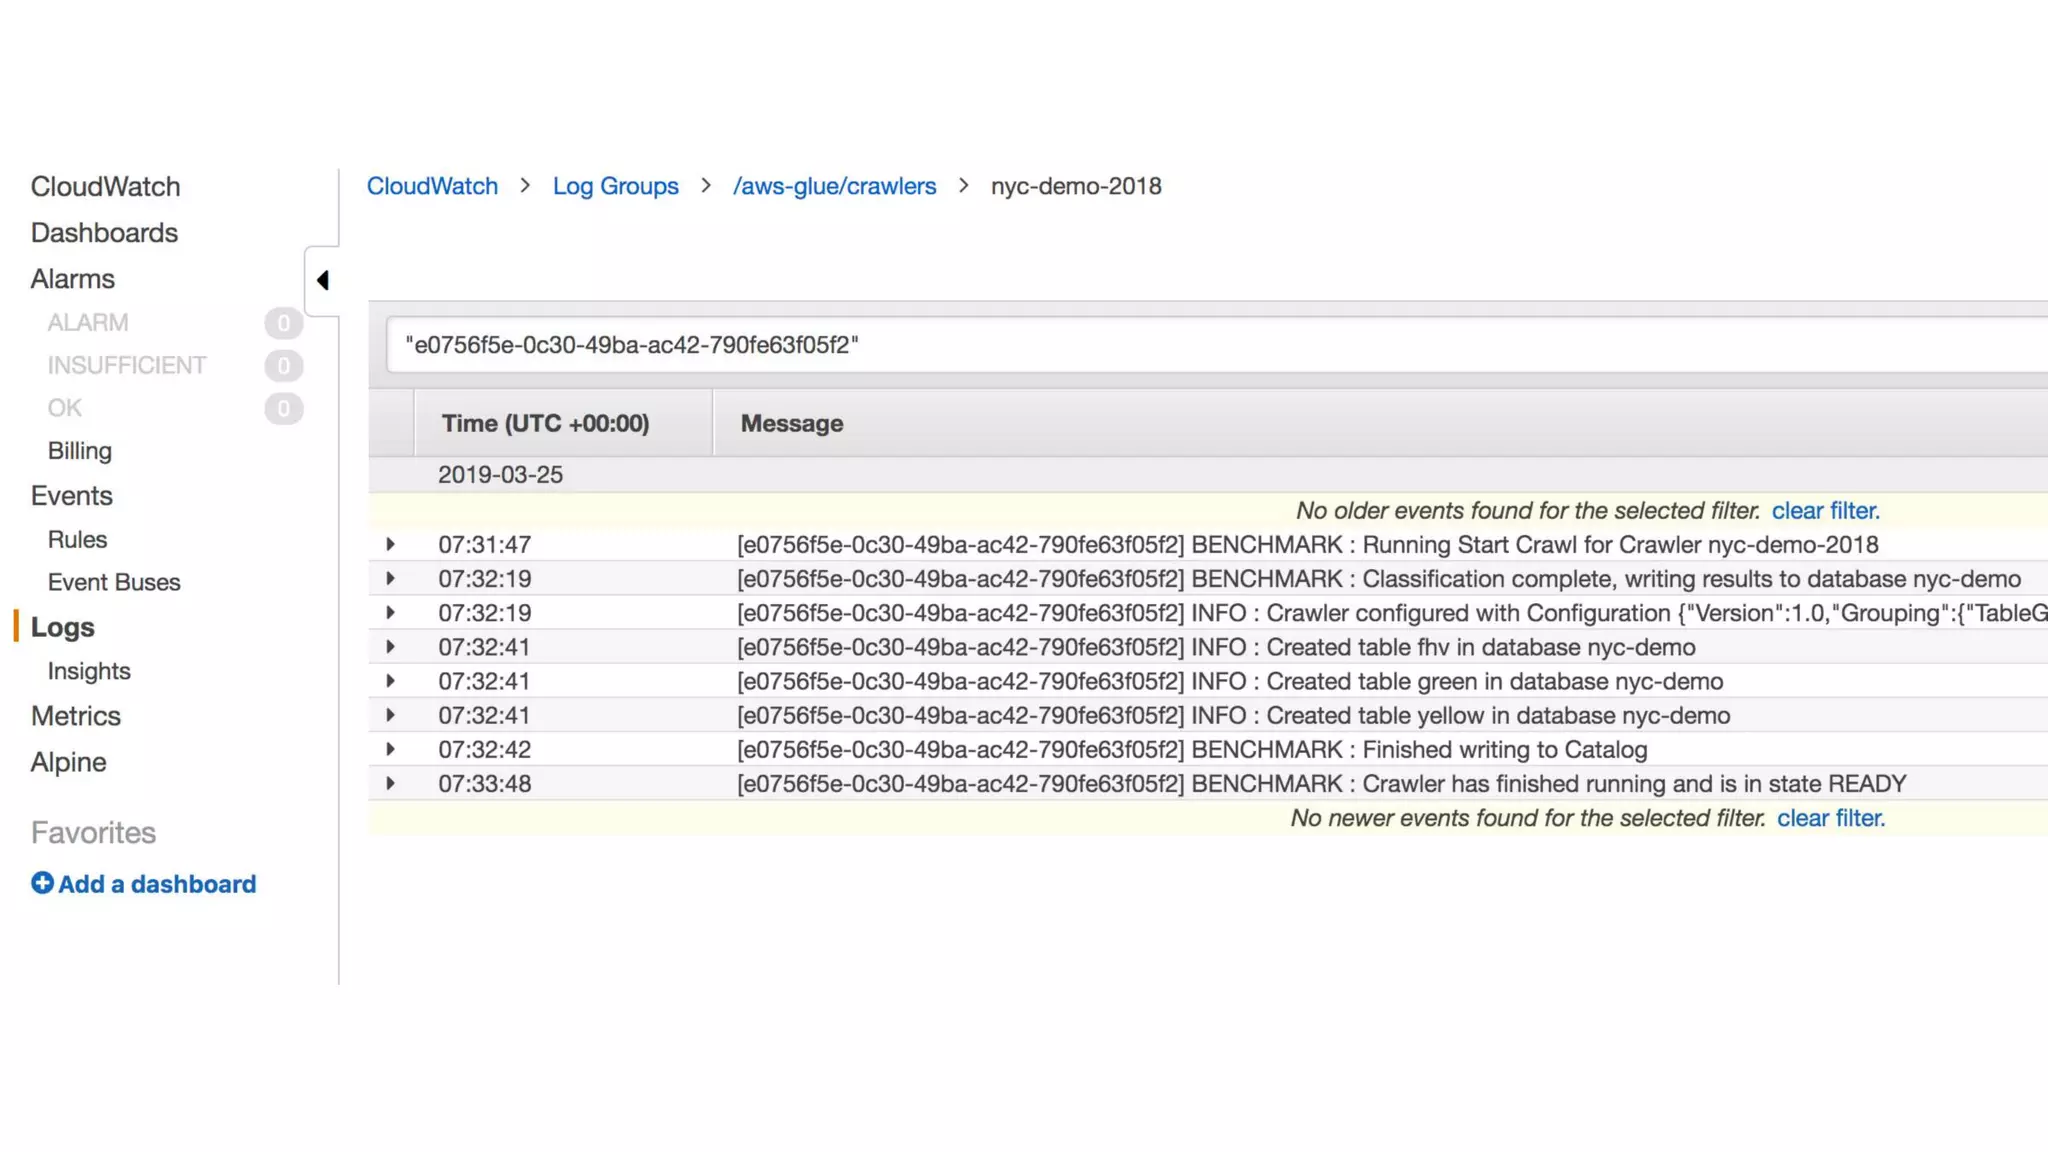
Task: Click the Log Groups breadcrumb link
Action: [615, 186]
